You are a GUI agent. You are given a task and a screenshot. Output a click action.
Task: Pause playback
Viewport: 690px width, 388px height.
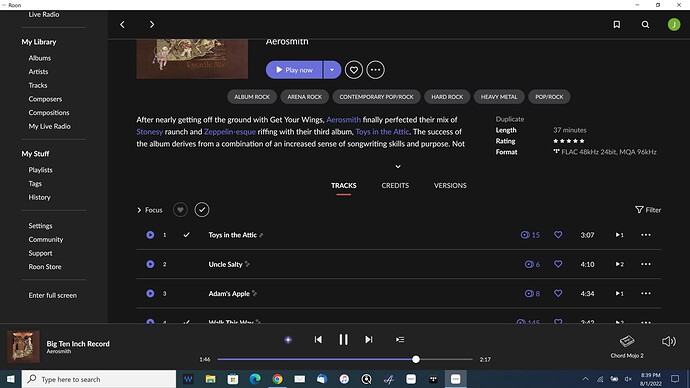[x=343, y=340]
